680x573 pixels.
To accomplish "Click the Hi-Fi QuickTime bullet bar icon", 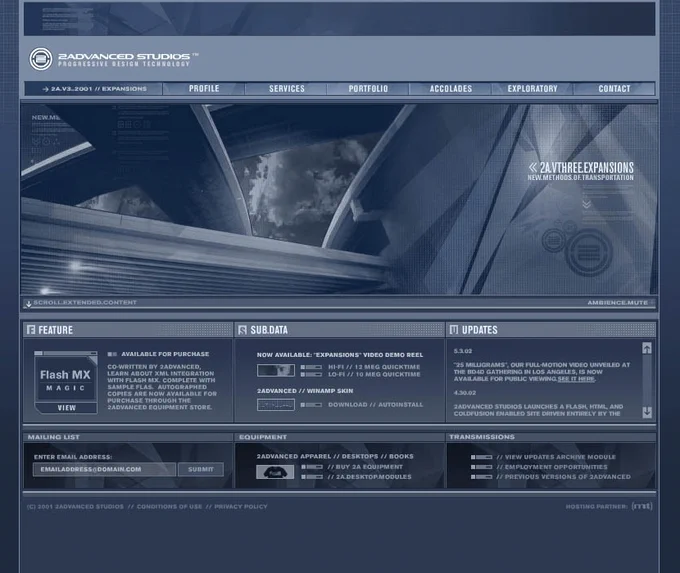I will pos(311,367).
